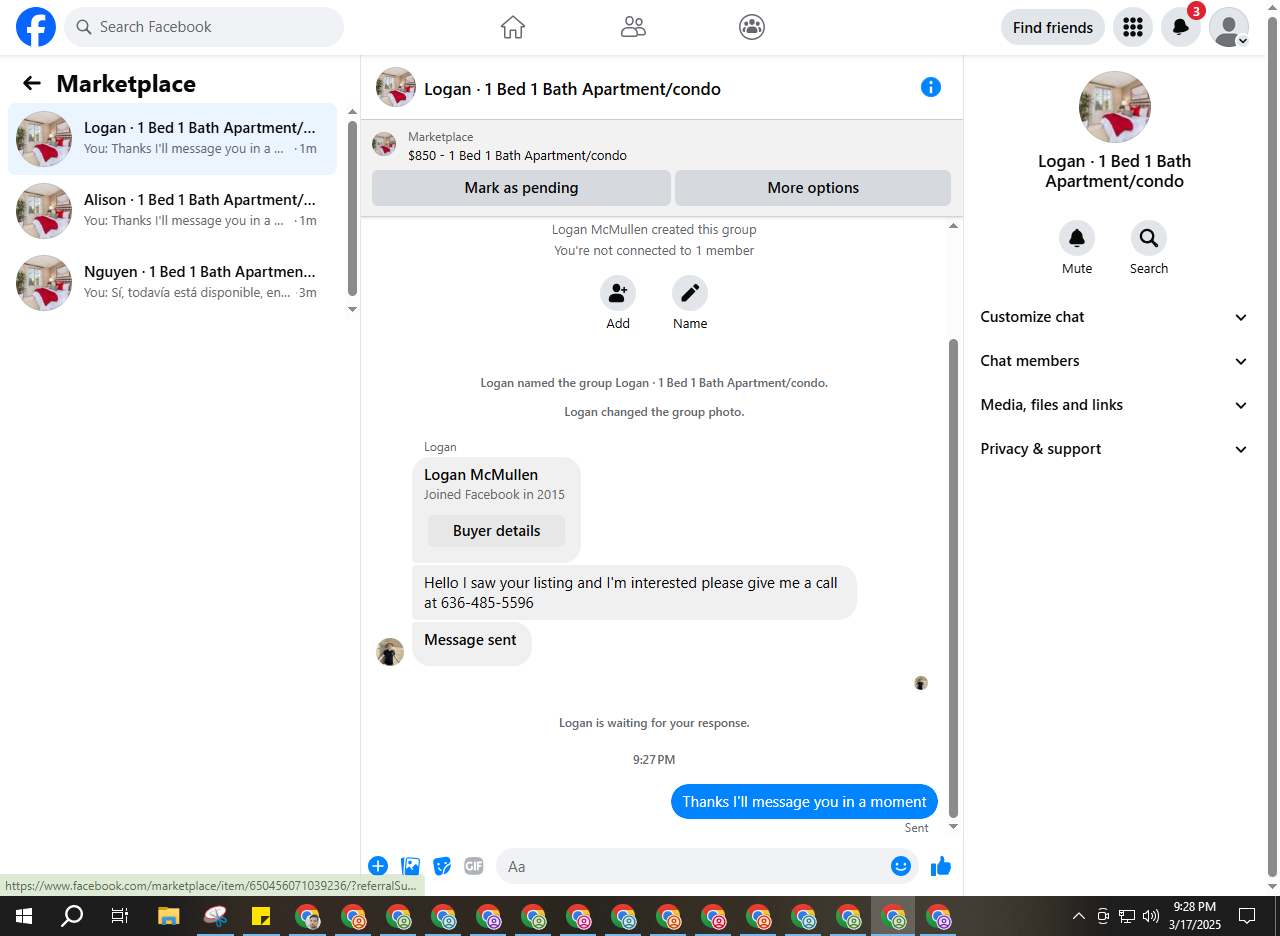Expand the Customize chat section
1280x936 pixels.
click(x=1115, y=317)
